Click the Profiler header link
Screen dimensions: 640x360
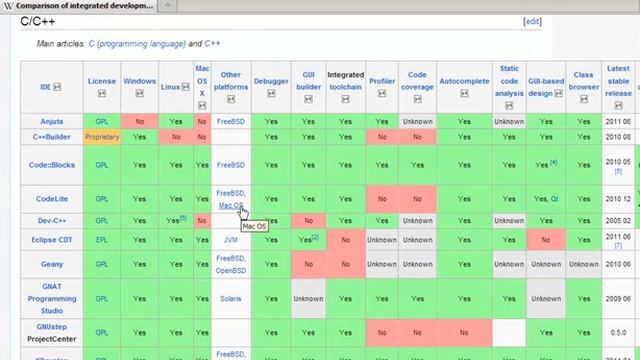pyautogui.click(x=382, y=81)
